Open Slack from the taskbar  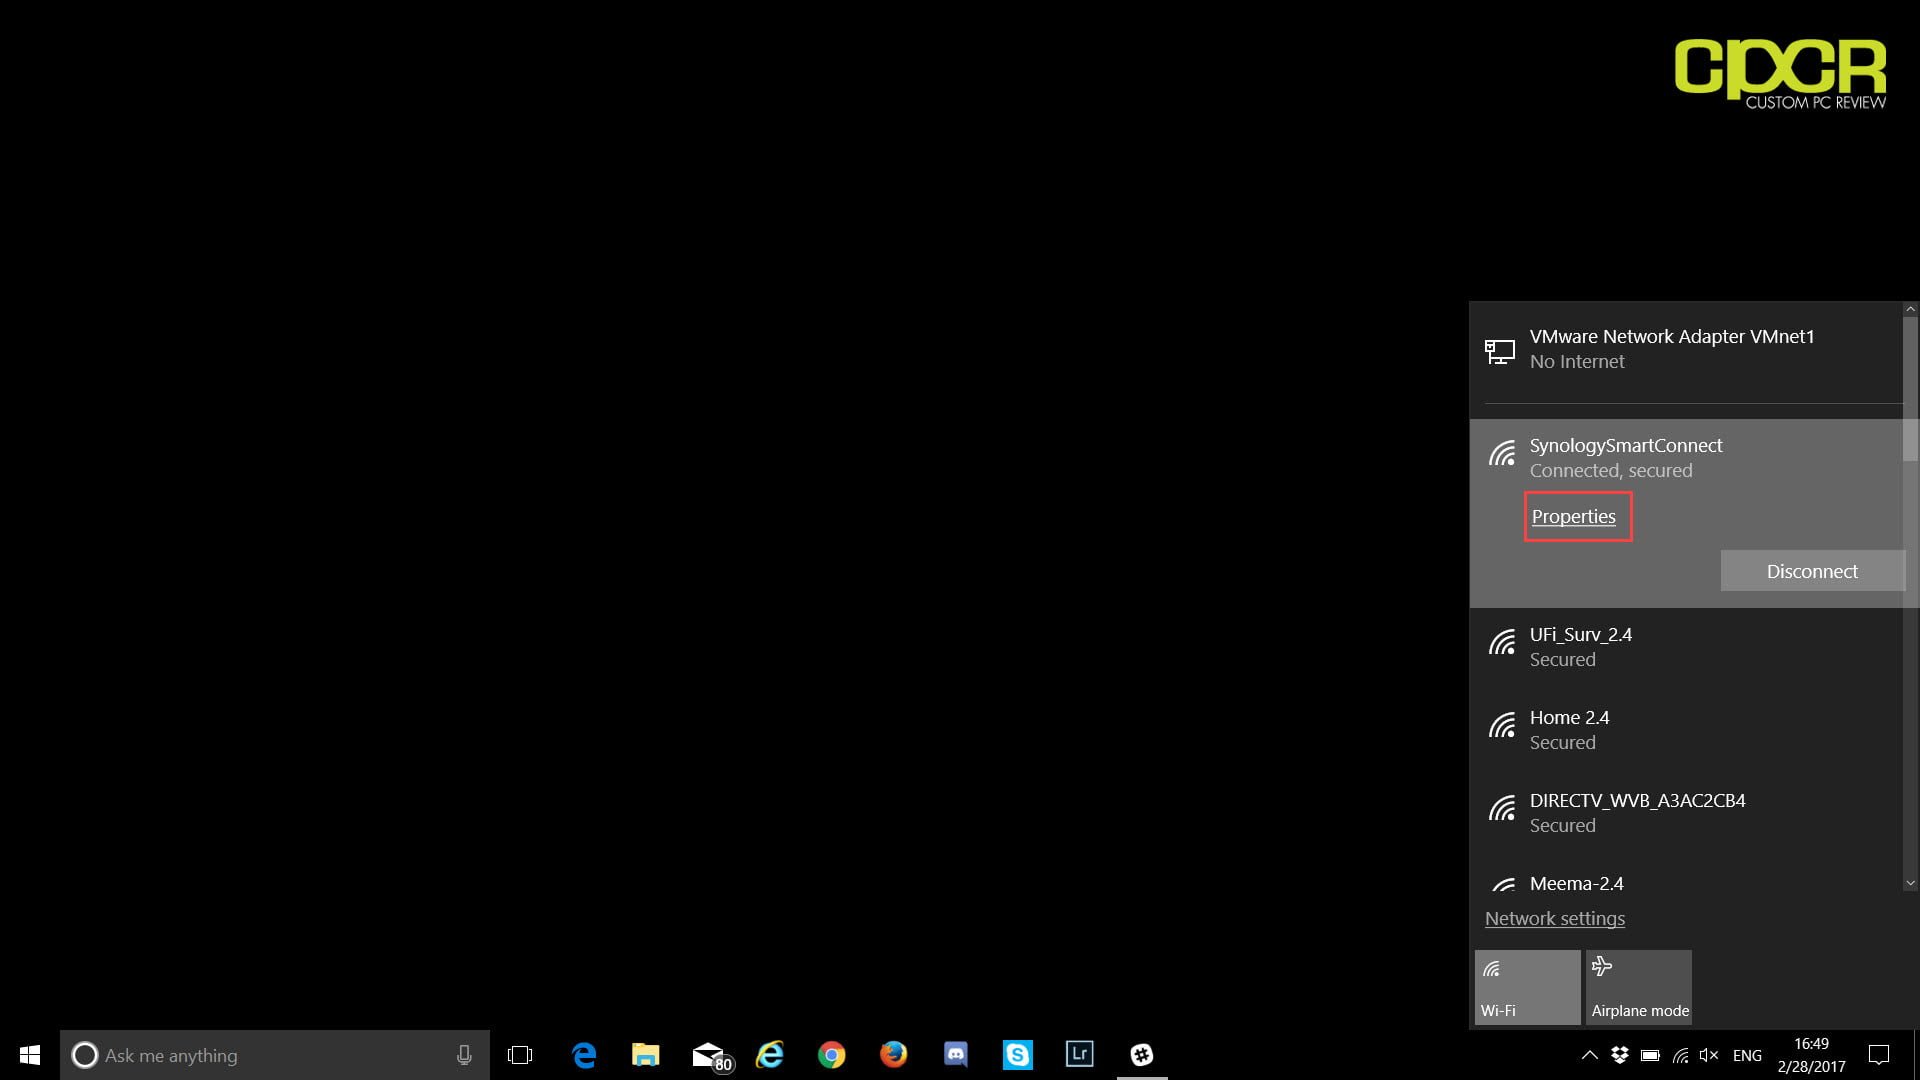pos(1142,1055)
